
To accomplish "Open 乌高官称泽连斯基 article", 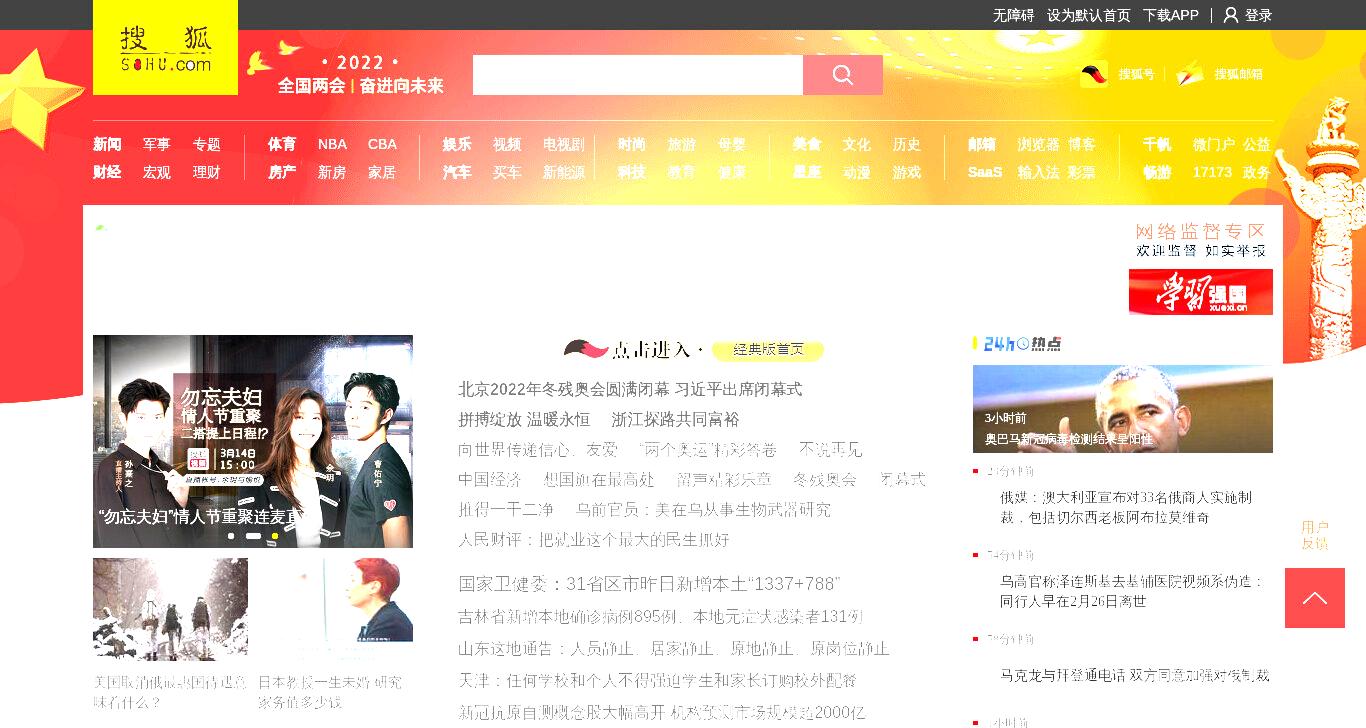I will [x=1132, y=591].
